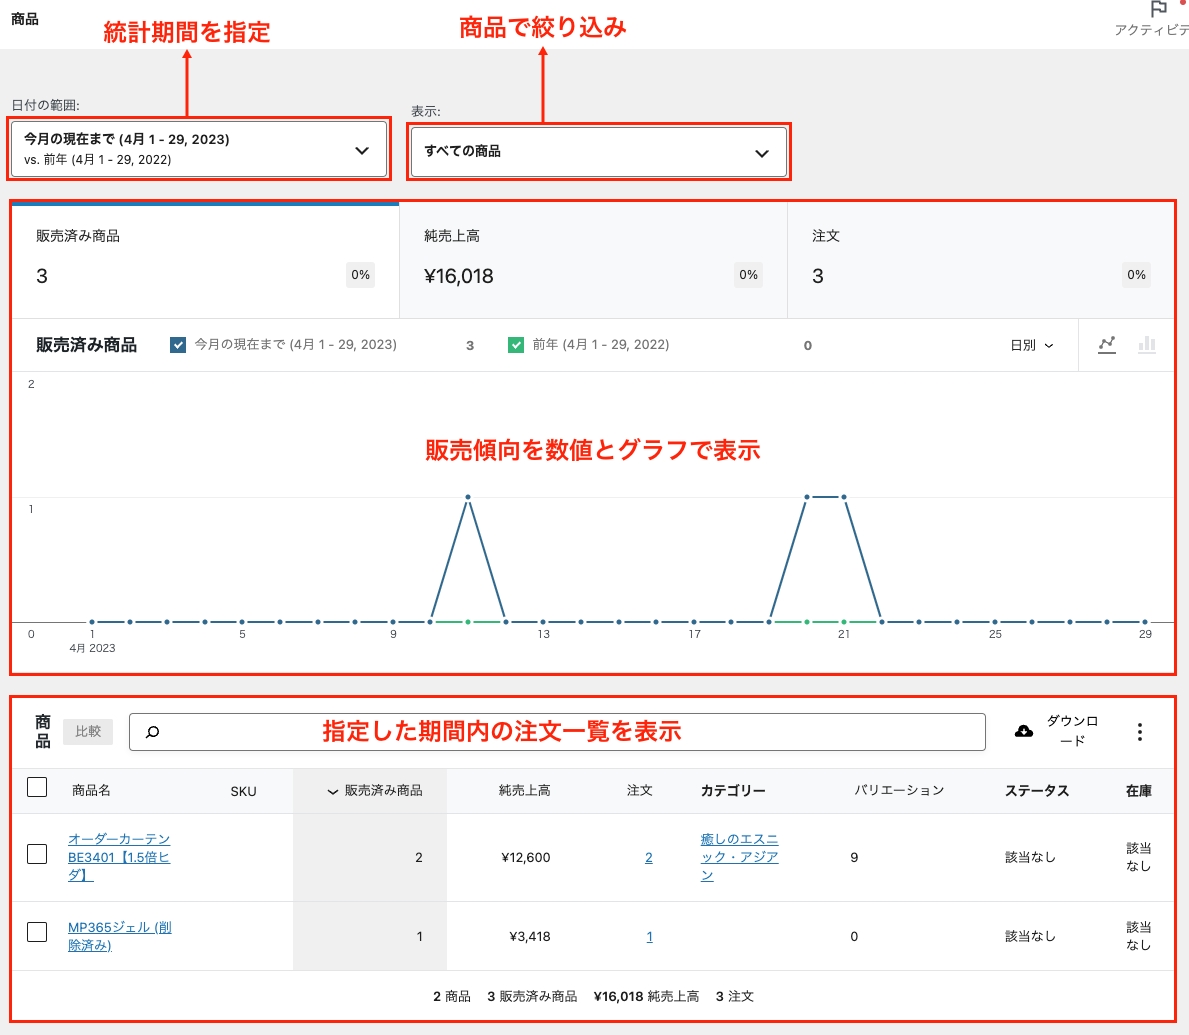
Task: Switch to the line chart view icon
Action: pyautogui.click(x=1106, y=345)
